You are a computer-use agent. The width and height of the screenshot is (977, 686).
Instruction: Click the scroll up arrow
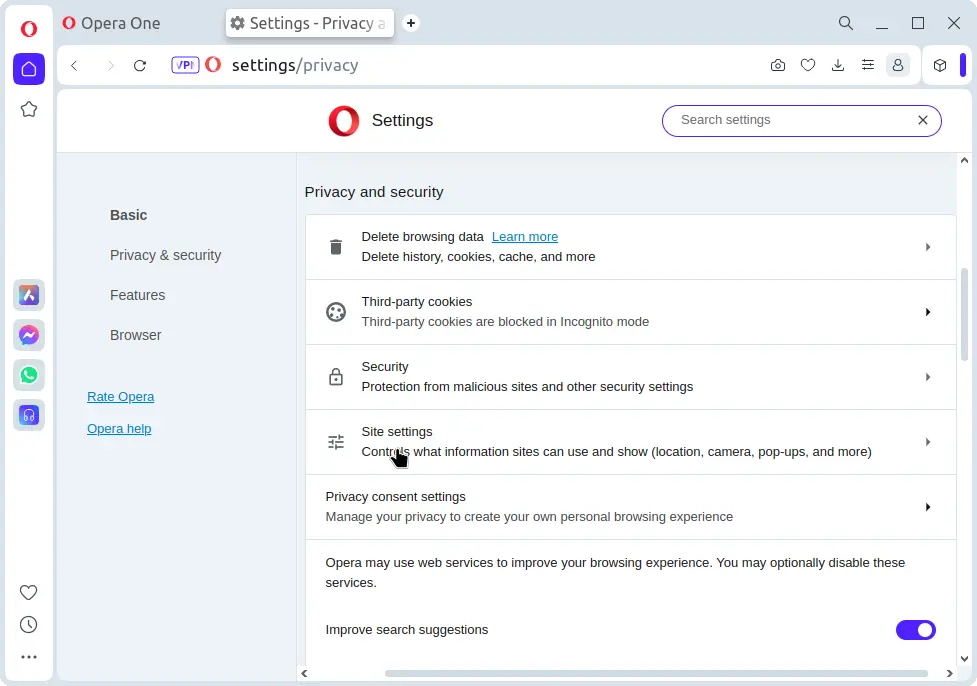[x=964, y=161]
